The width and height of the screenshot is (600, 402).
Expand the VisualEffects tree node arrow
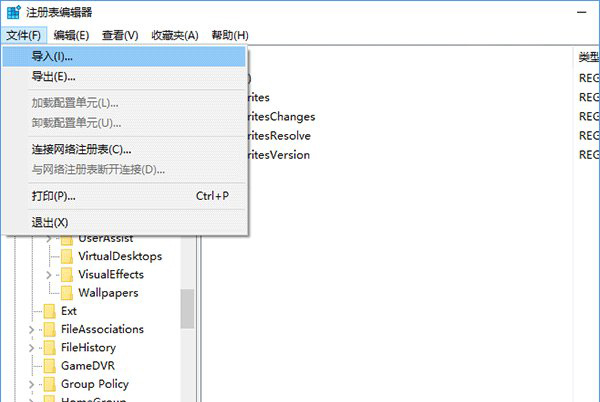click(50, 274)
